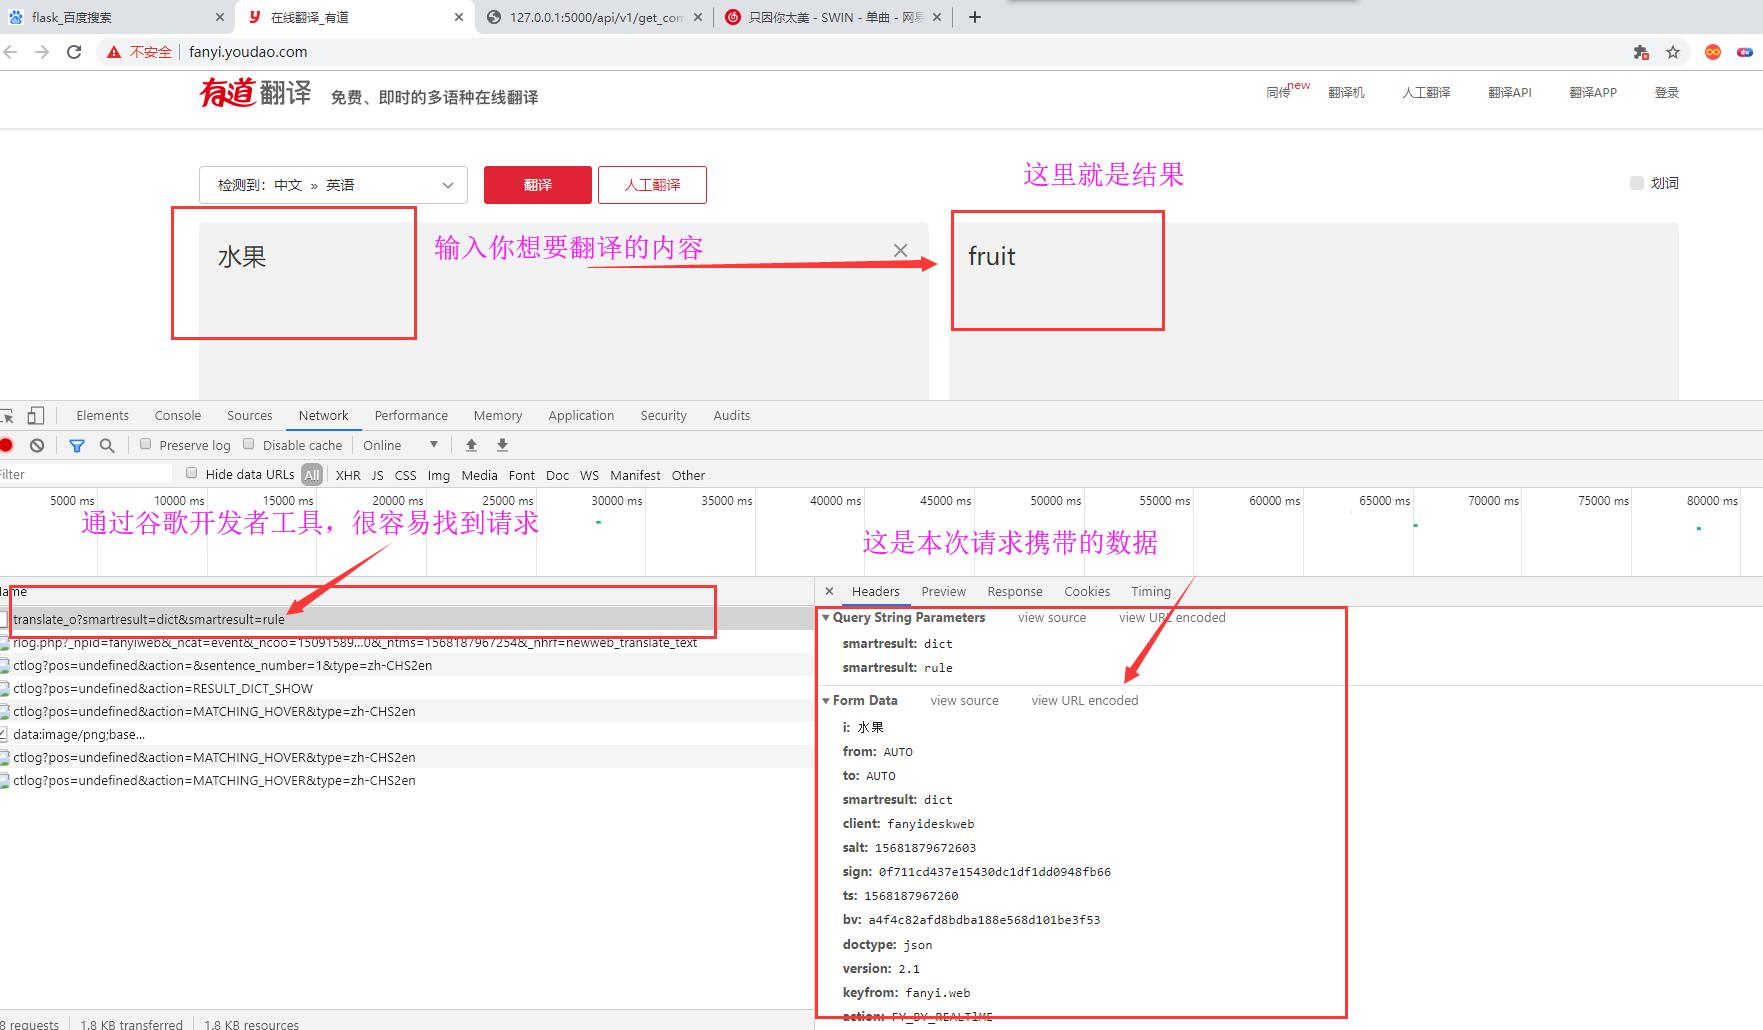Click the translation input text area
1763x1030 pixels.
(x=564, y=310)
